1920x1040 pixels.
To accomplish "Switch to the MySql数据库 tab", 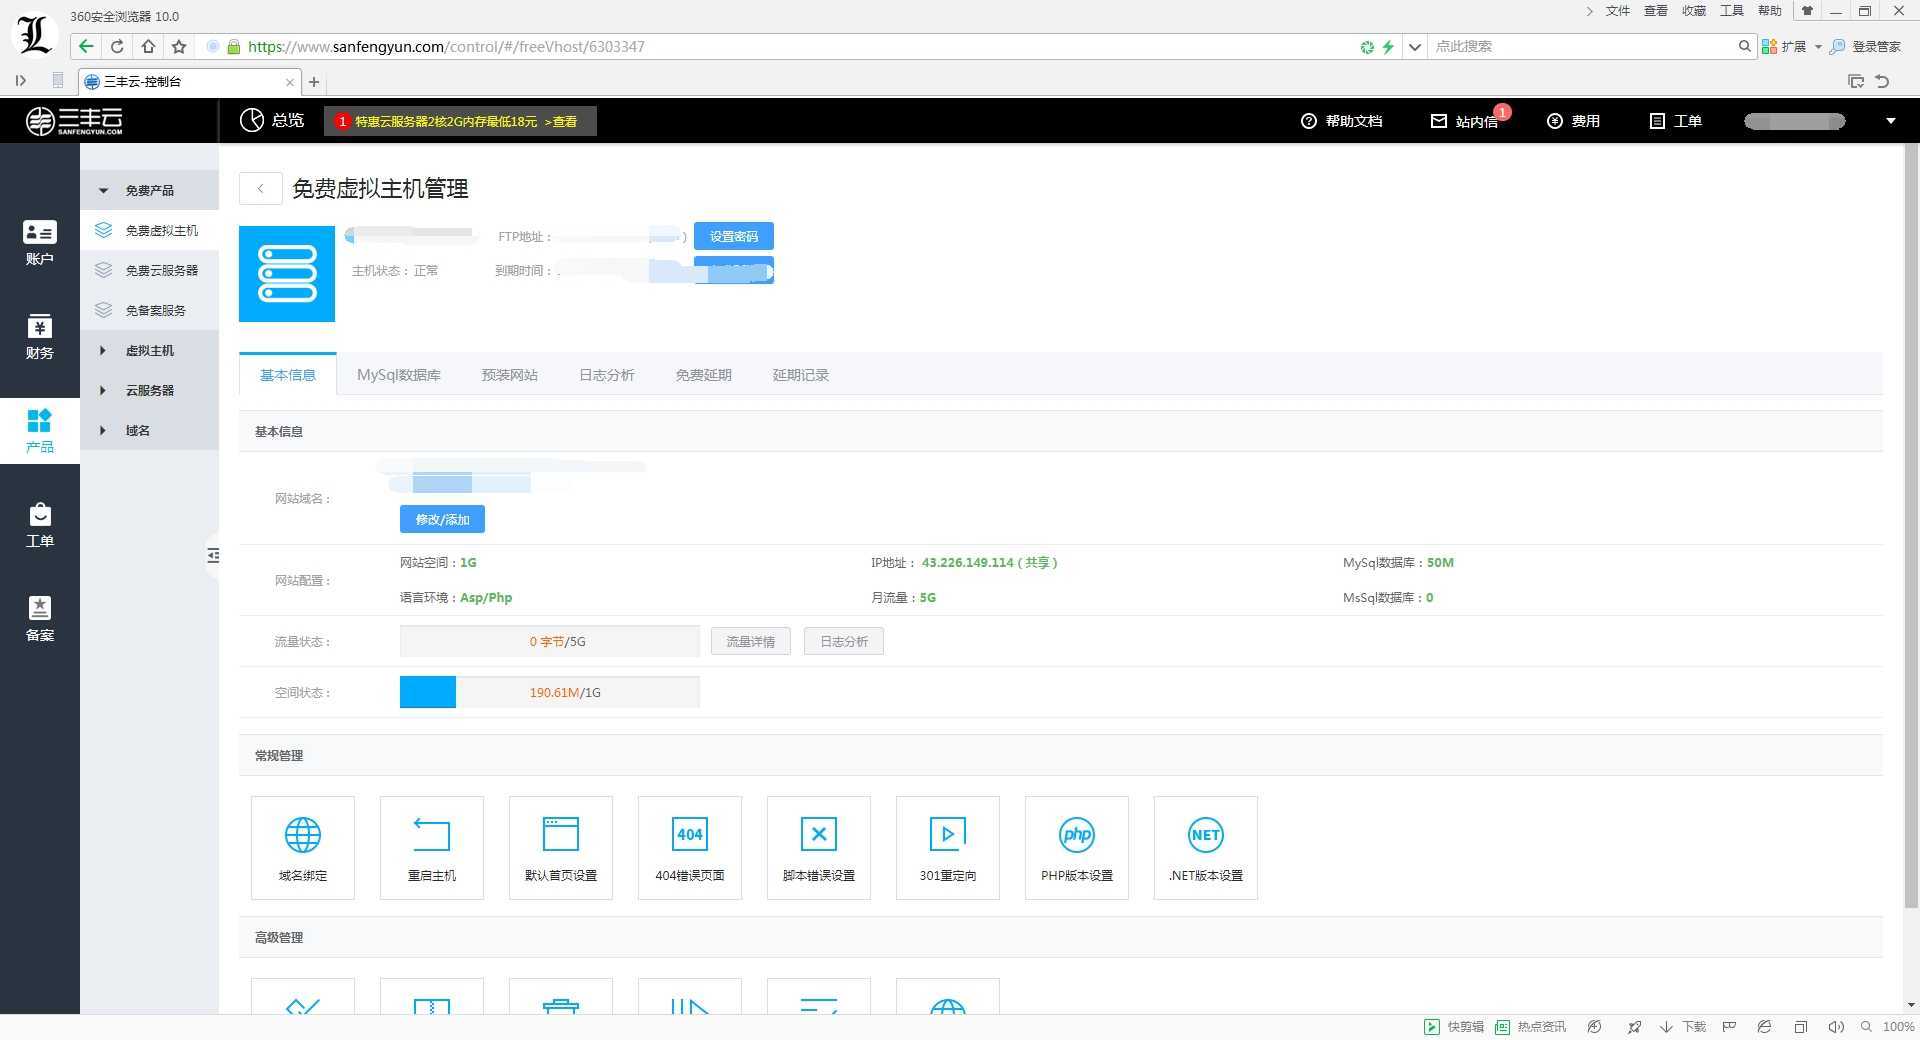I will click(399, 375).
